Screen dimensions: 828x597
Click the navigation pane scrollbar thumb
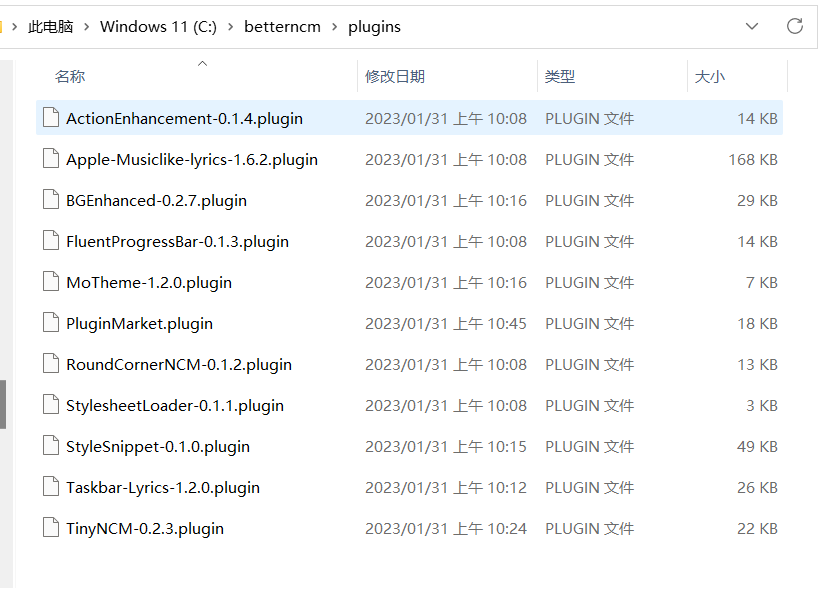[x=3, y=404]
